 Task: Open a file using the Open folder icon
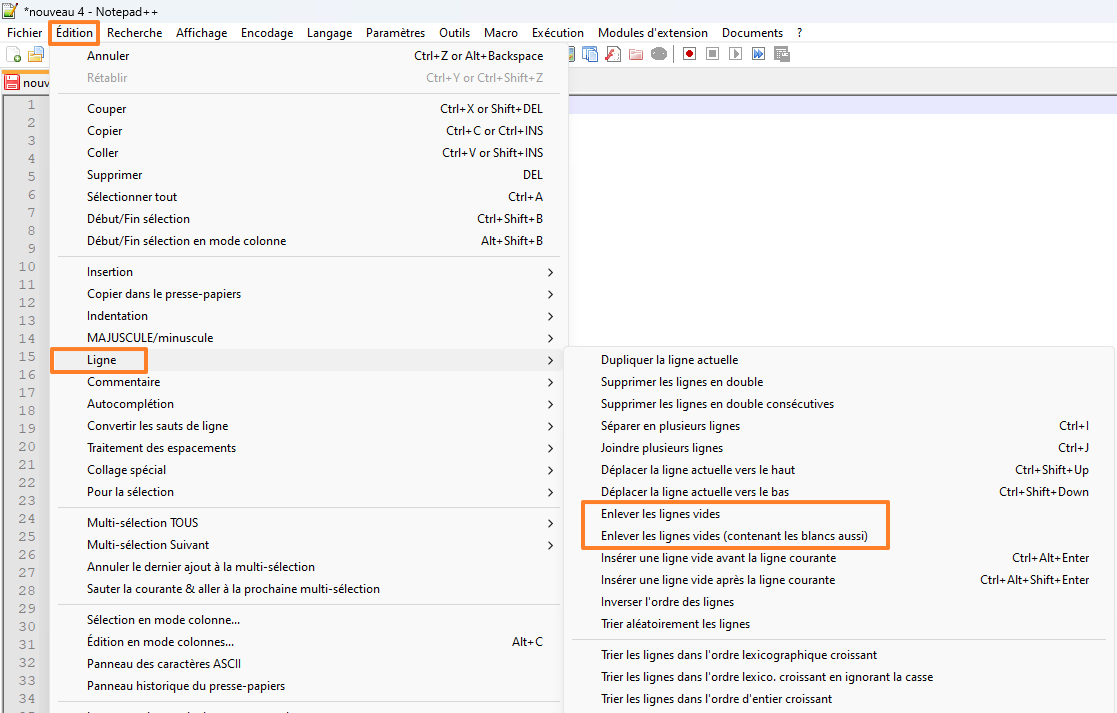[x=34, y=54]
